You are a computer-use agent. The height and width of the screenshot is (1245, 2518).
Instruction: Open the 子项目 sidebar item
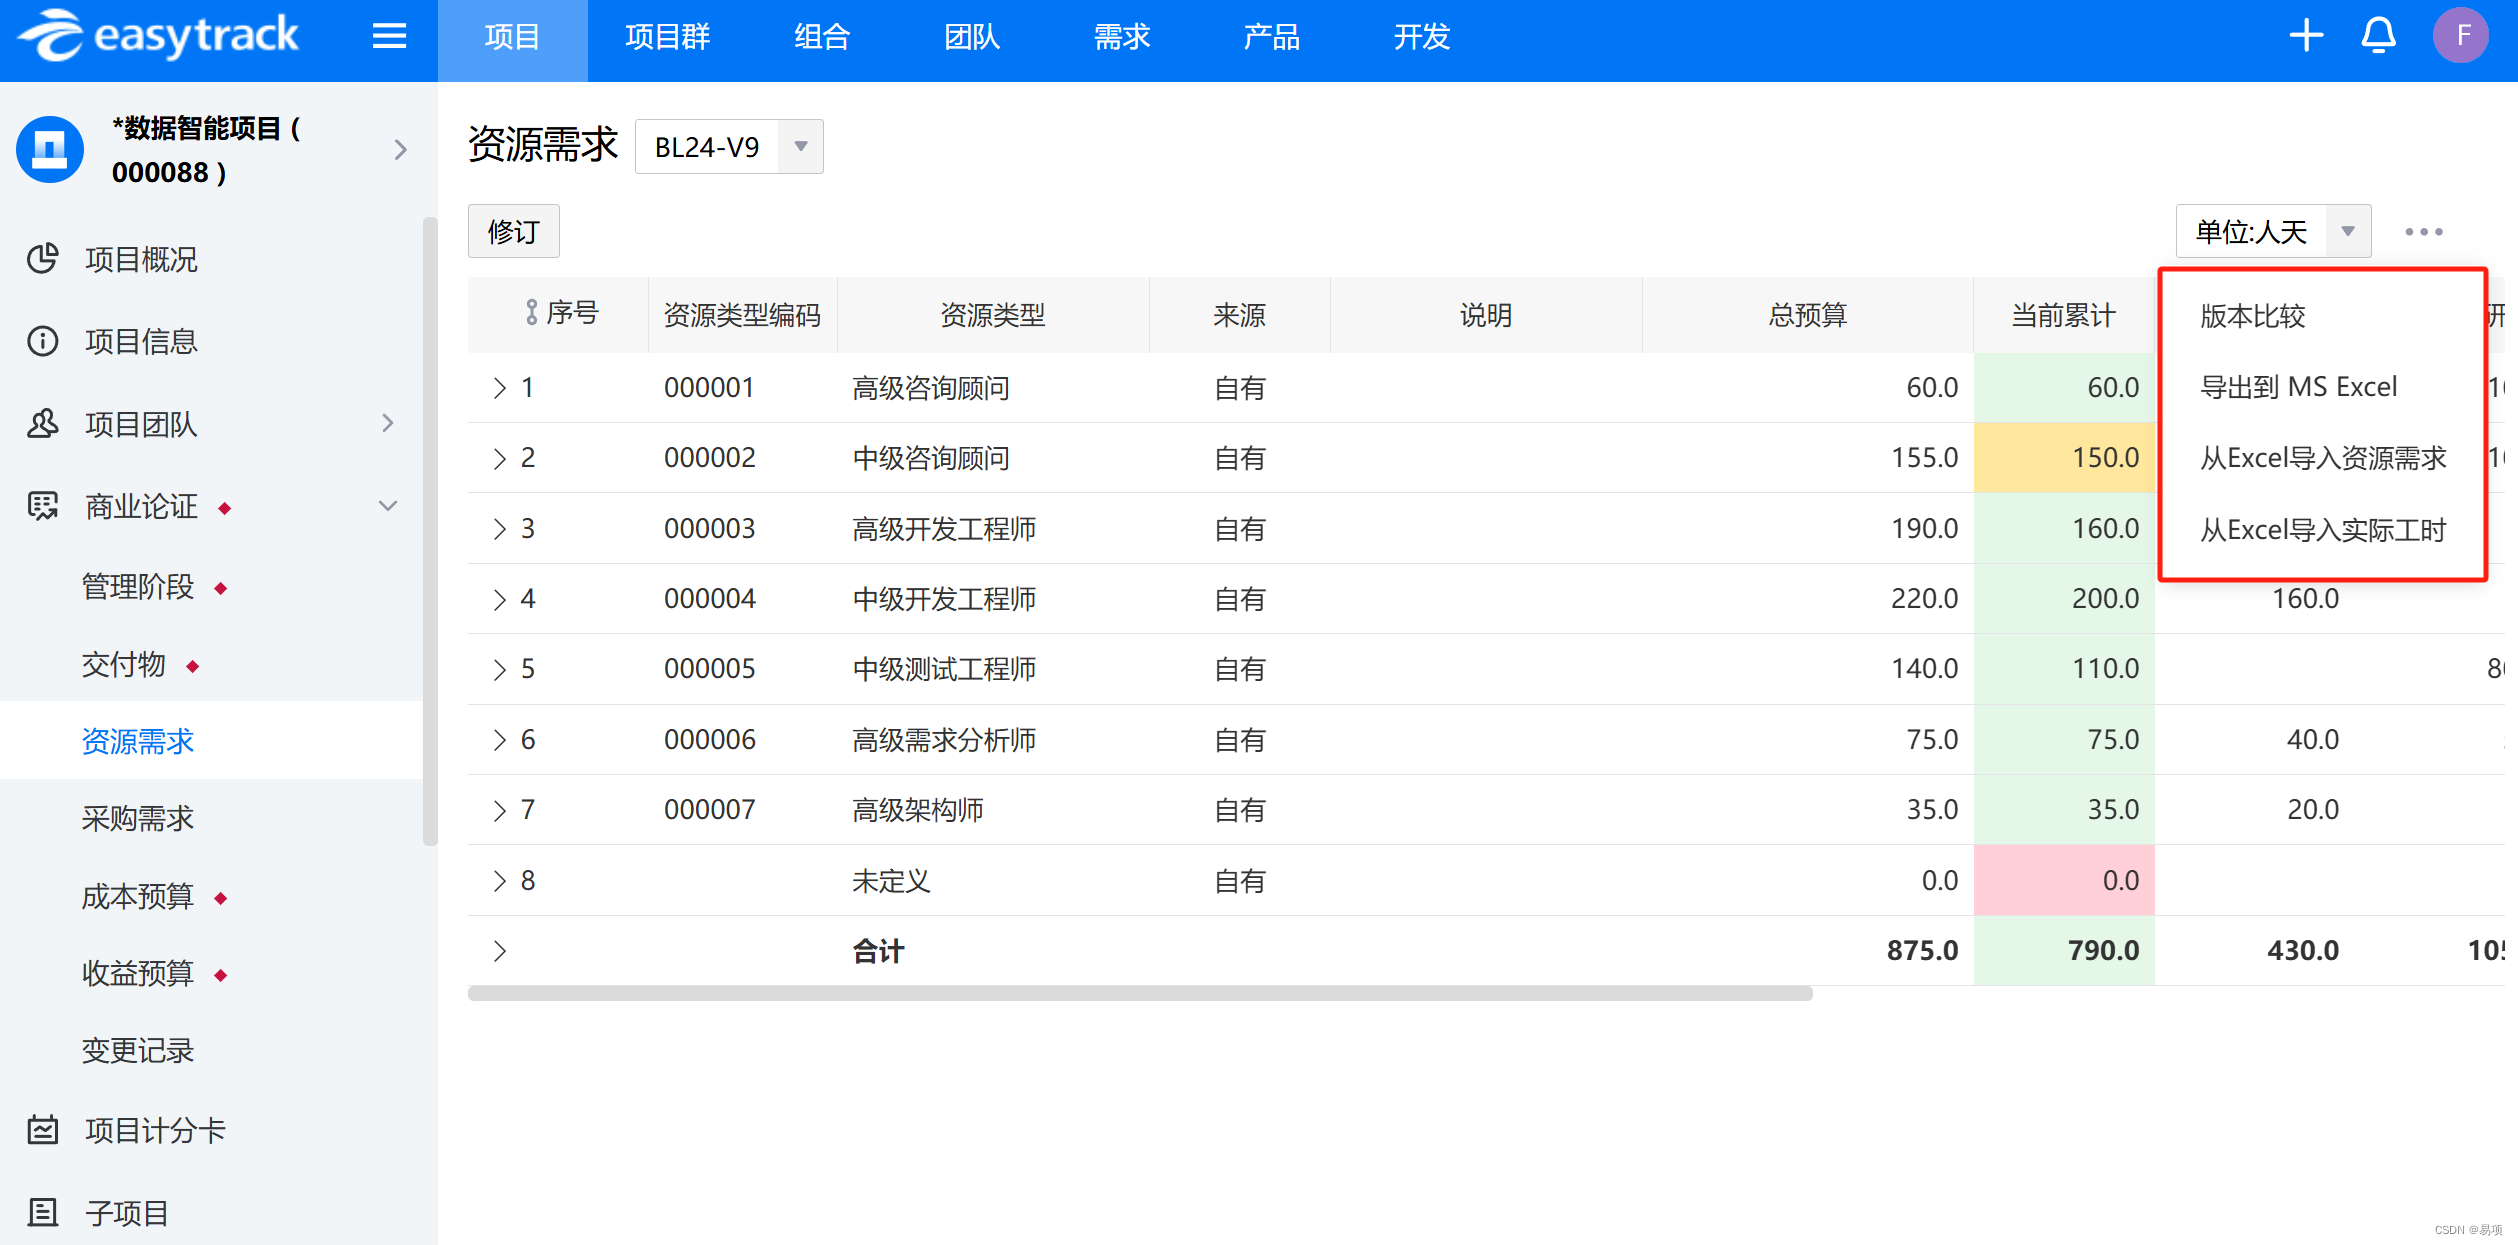tap(127, 1213)
